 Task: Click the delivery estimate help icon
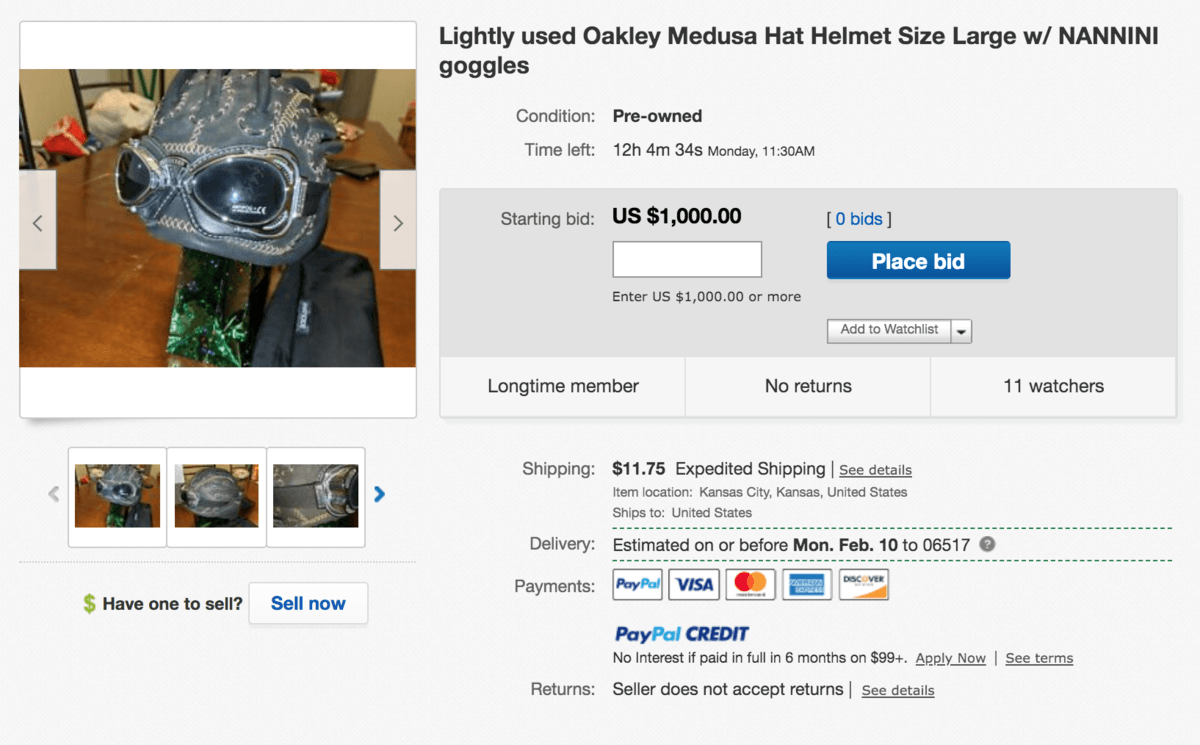click(987, 544)
